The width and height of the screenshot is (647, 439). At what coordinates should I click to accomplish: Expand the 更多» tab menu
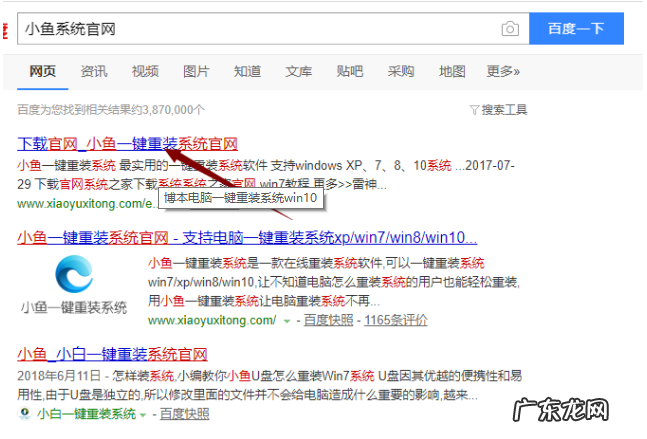503,71
